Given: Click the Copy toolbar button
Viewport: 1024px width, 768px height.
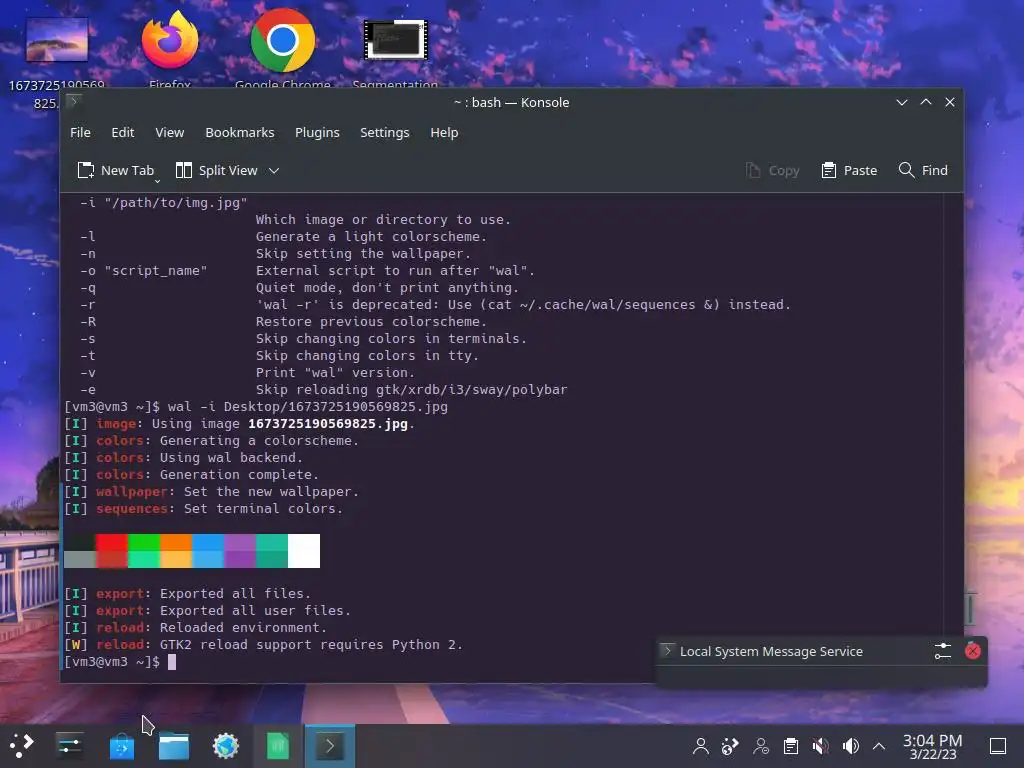Looking at the screenshot, I should 773,170.
